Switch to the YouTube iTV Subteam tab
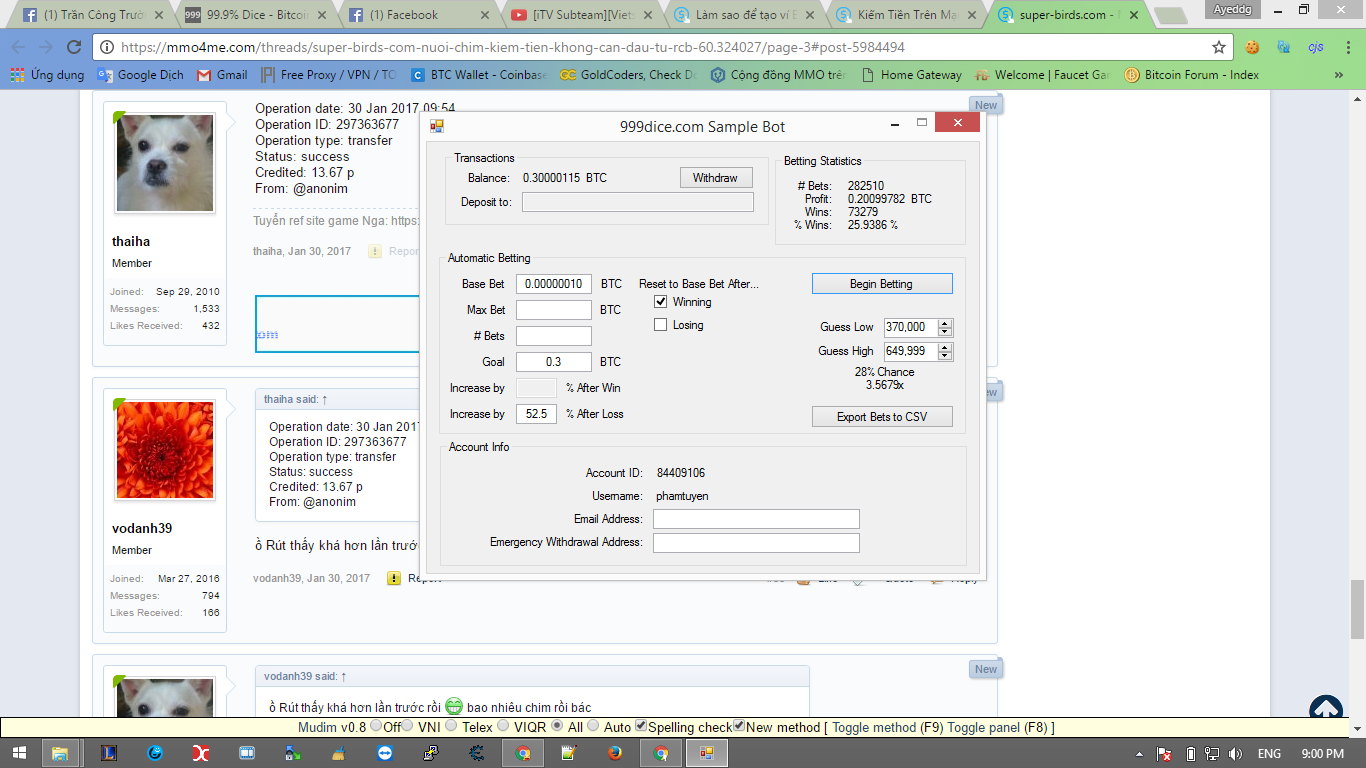Screen dimensions: 1366x768 [x=583, y=15]
